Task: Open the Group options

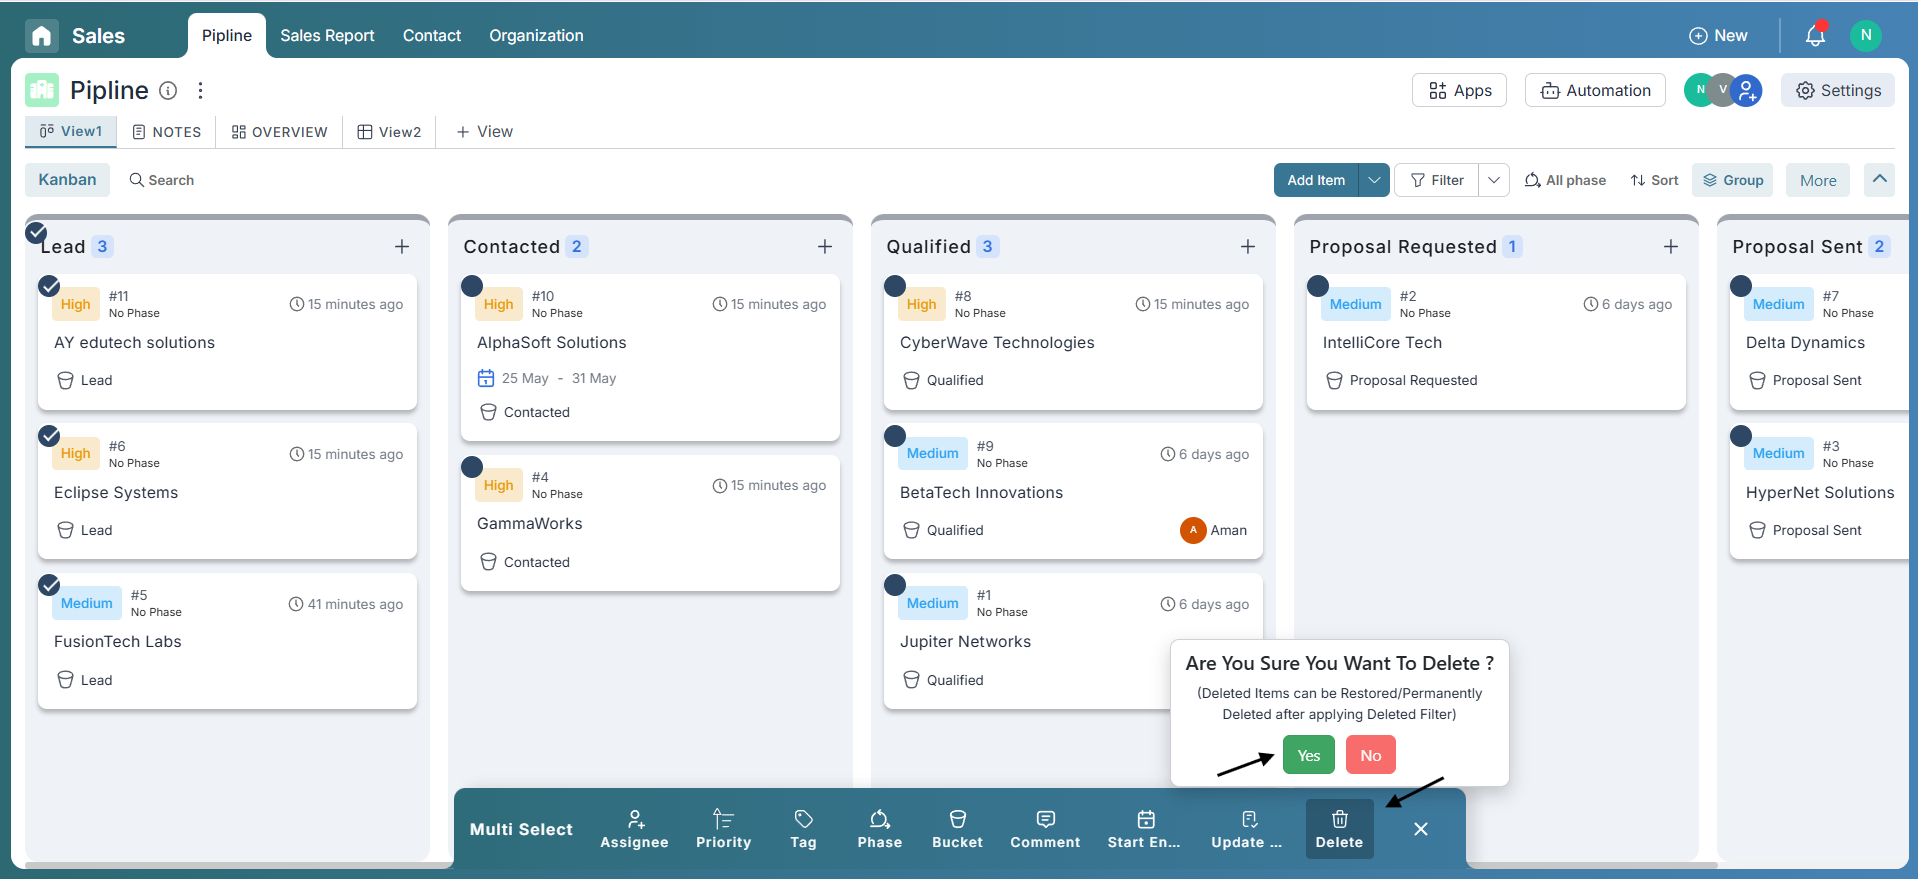Action: (1733, 180)
